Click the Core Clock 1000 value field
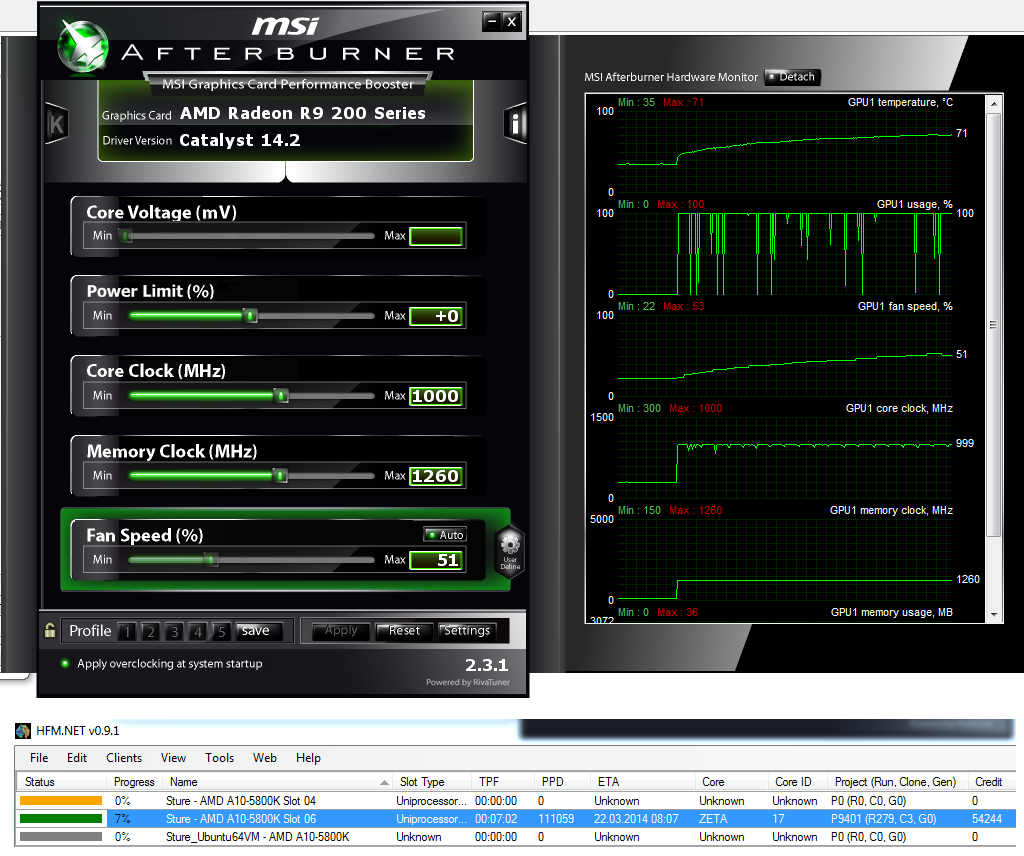Image resolution: width=1024 pixels, height=856 pixels. (436, 396)
